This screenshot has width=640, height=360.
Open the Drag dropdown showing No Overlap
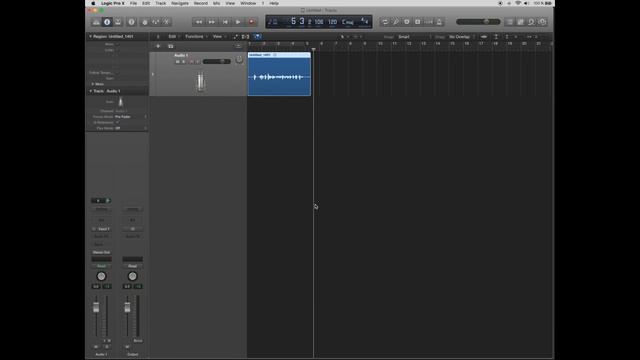click(462, 37)
